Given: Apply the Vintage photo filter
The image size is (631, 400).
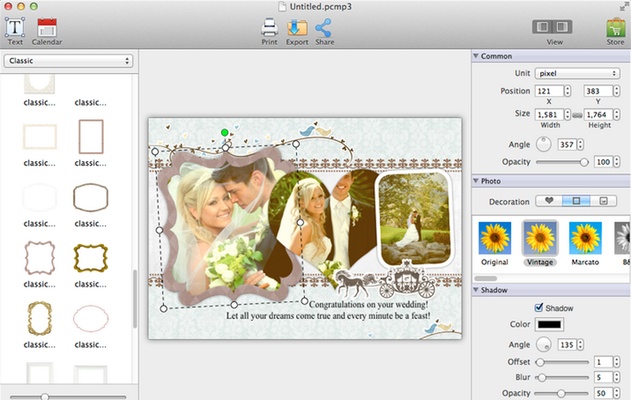Looking at the screenshot, I should (540, 243).
